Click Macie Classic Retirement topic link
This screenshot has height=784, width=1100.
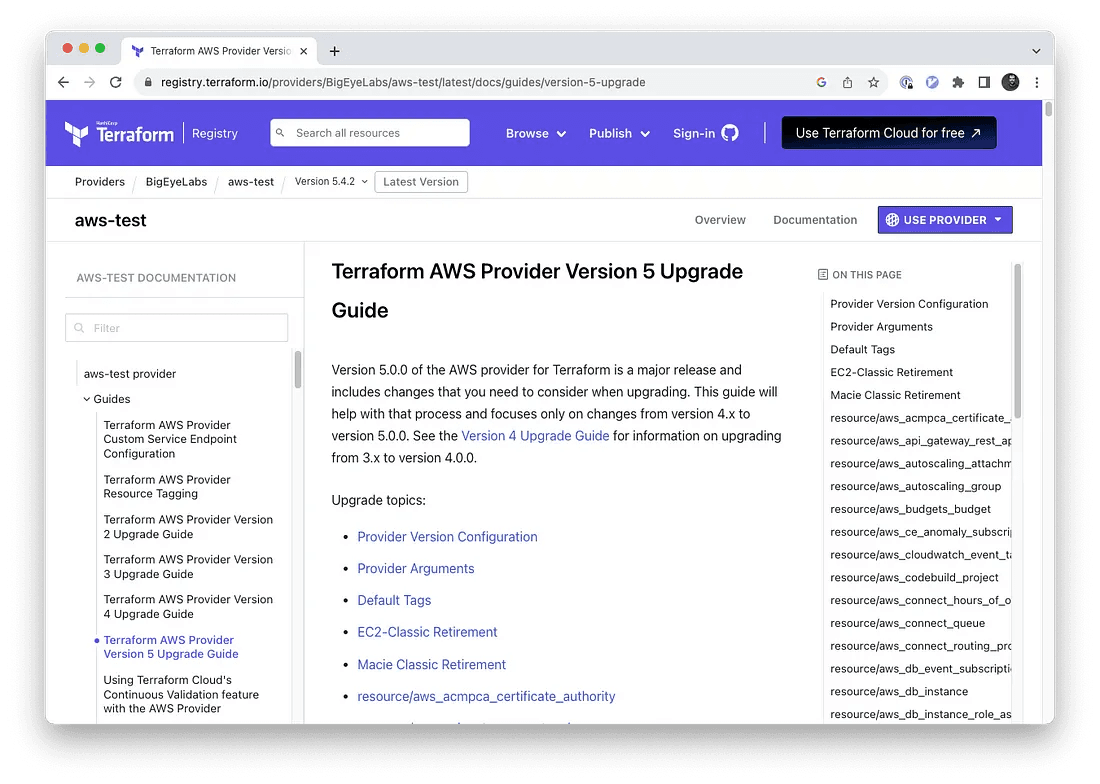click(431, 664)
